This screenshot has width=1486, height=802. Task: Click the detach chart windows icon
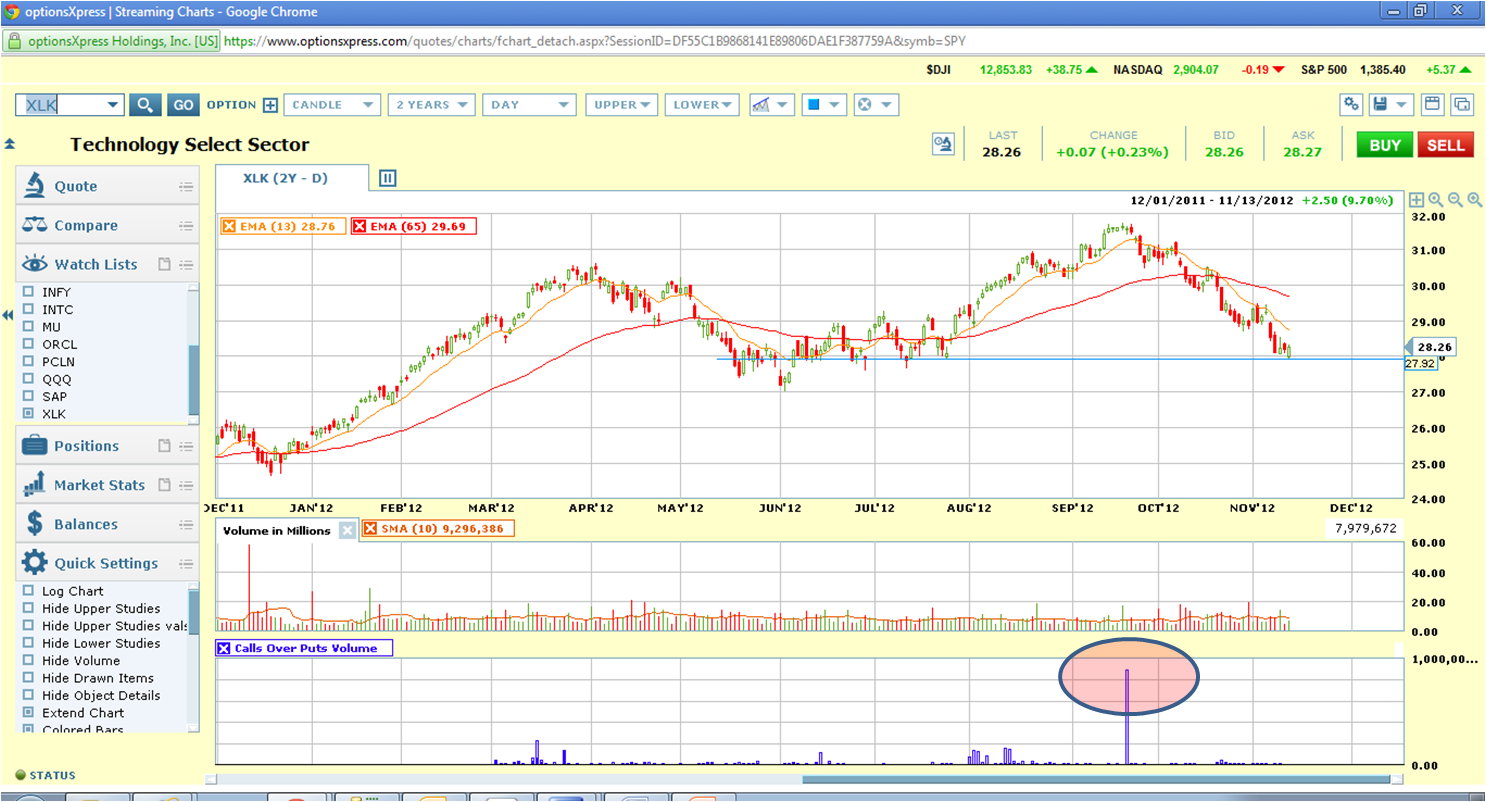(x=1461, y=104)
